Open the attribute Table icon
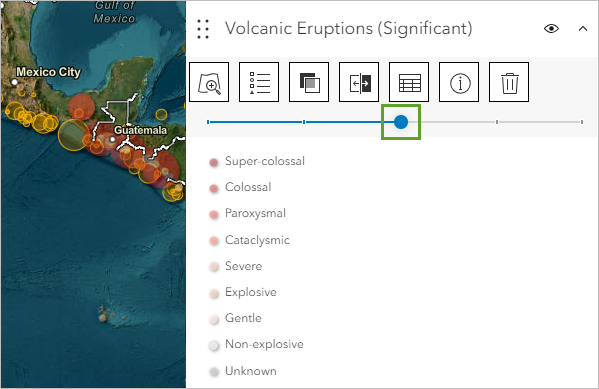 pos(409,82)
